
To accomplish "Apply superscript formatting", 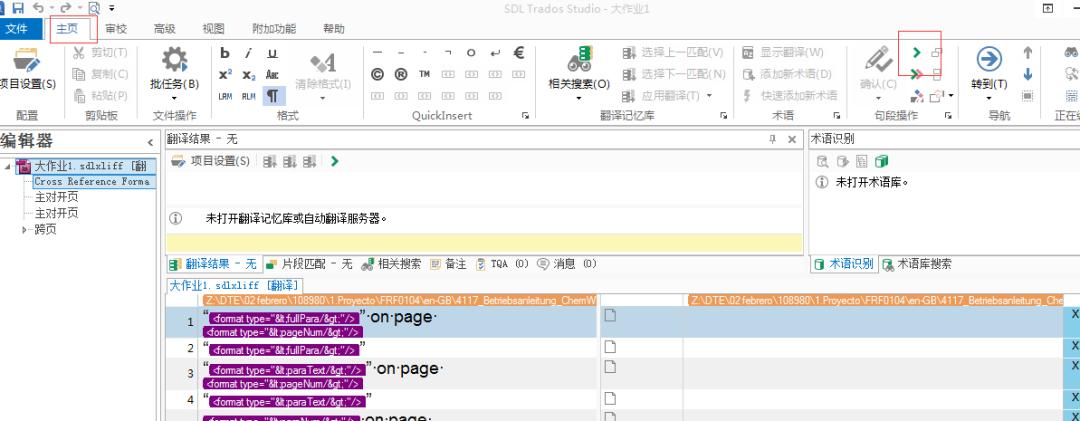I will [225, 75].
